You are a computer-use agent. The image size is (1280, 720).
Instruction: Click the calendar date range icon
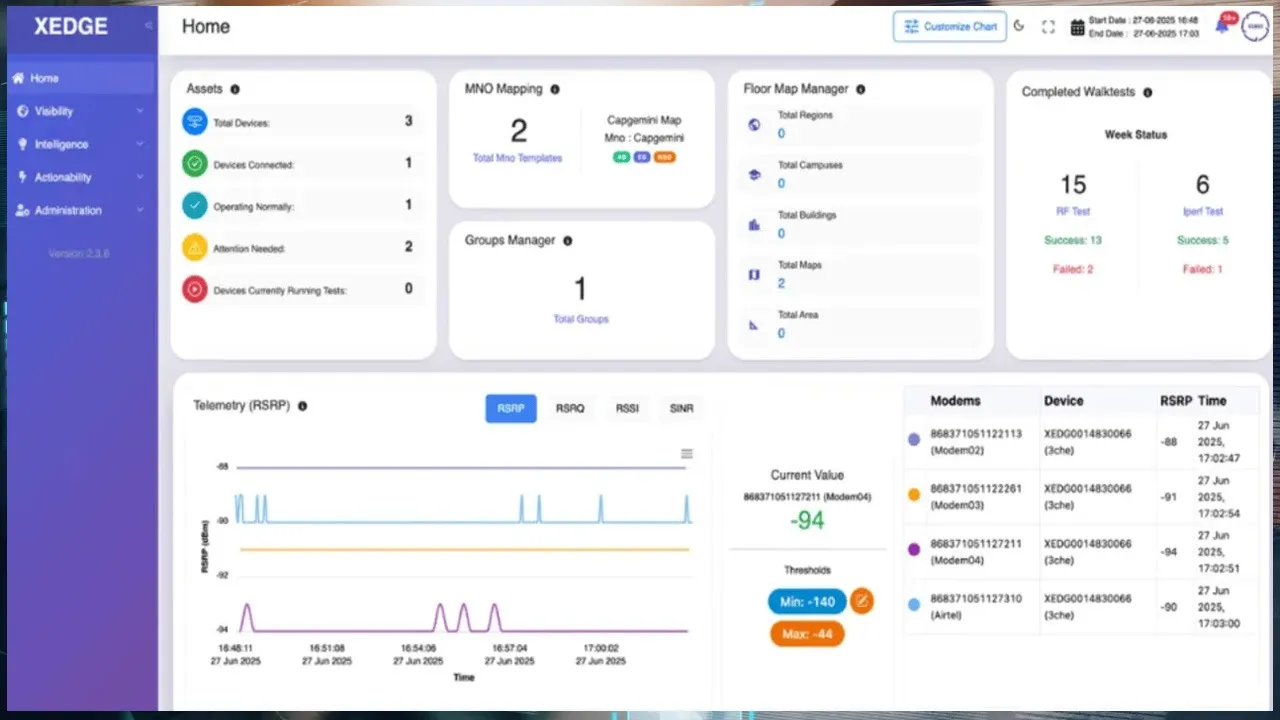click(1077, 28)
